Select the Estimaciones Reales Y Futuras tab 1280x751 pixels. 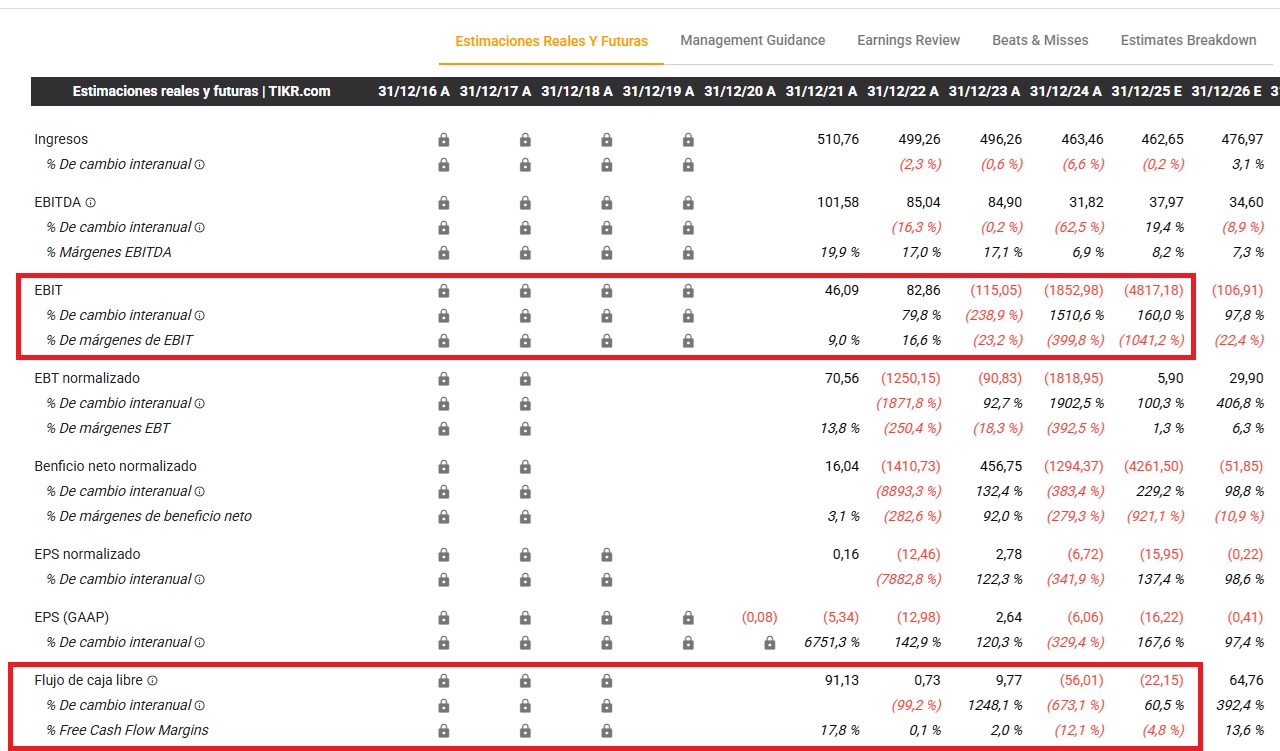click(551, 42)
